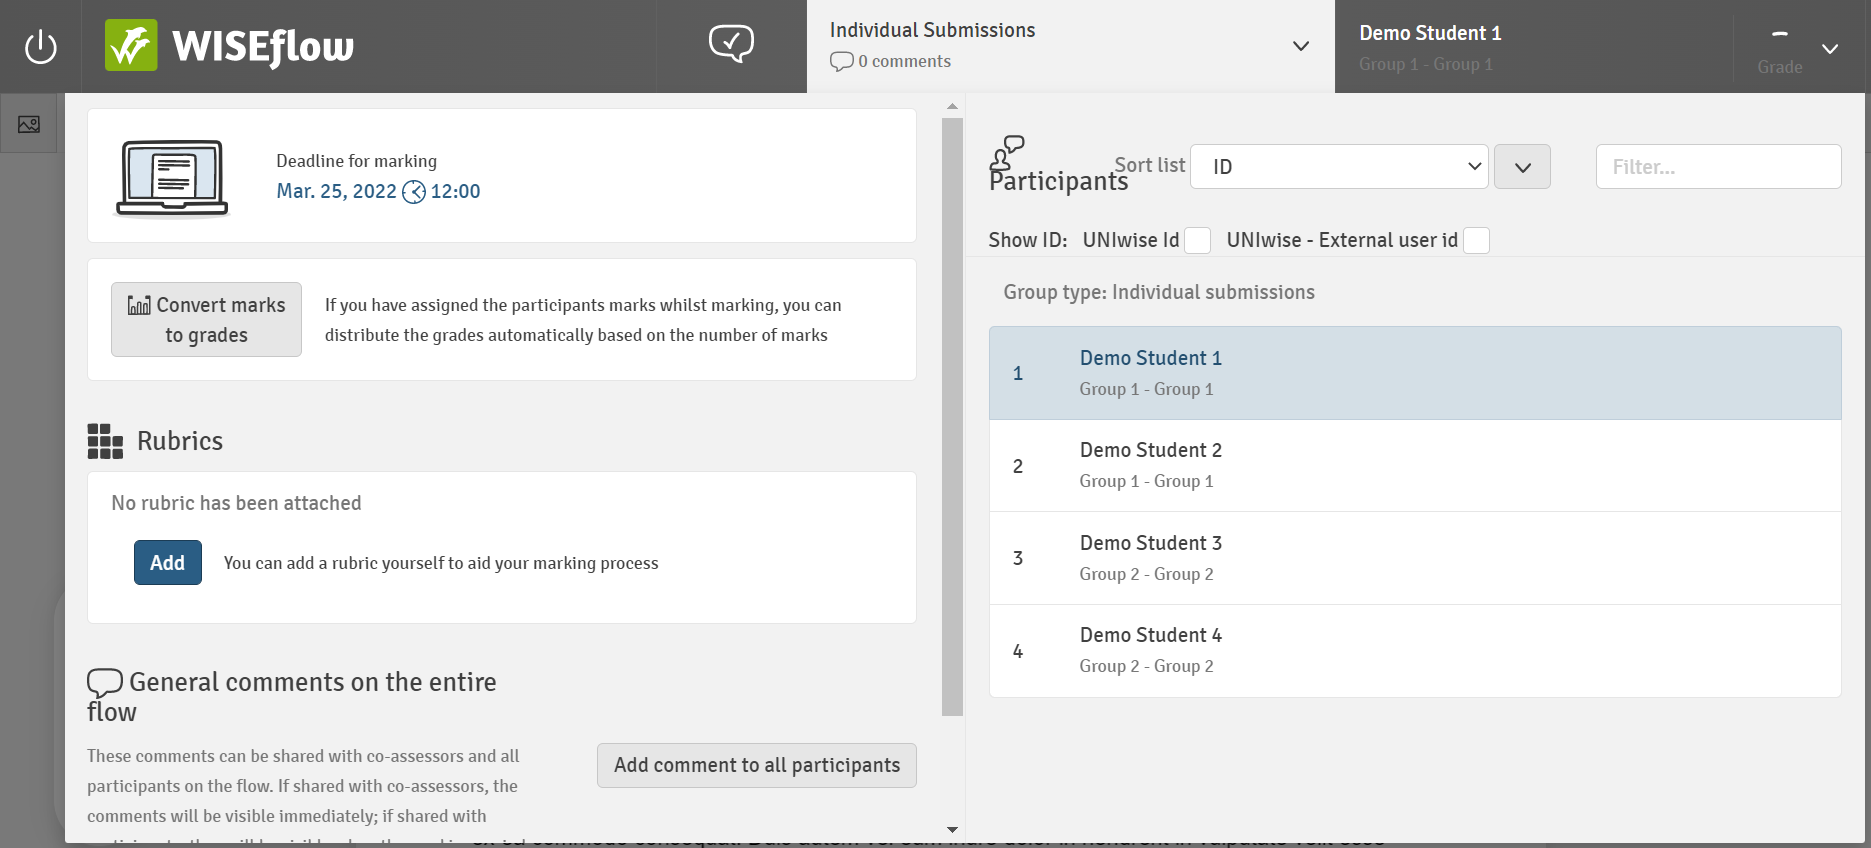This screenshot has height=848, width=1871.
Task: Click the Participants heading text
Action: [1058, 181]
